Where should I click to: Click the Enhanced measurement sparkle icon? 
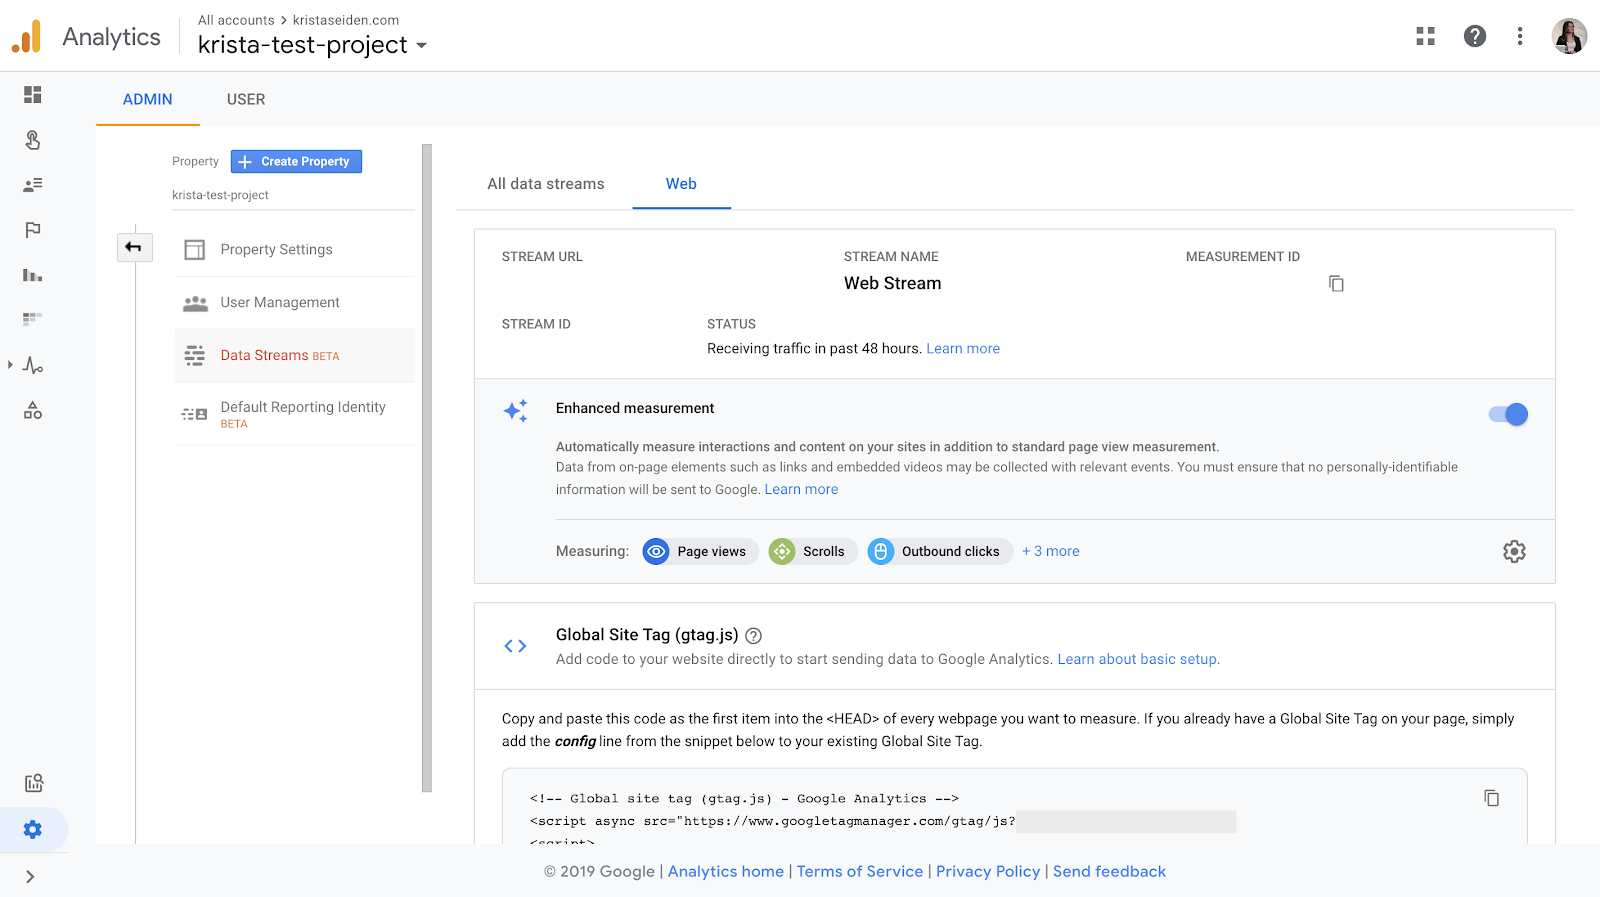pyautogui.click(x=516, y=411)
